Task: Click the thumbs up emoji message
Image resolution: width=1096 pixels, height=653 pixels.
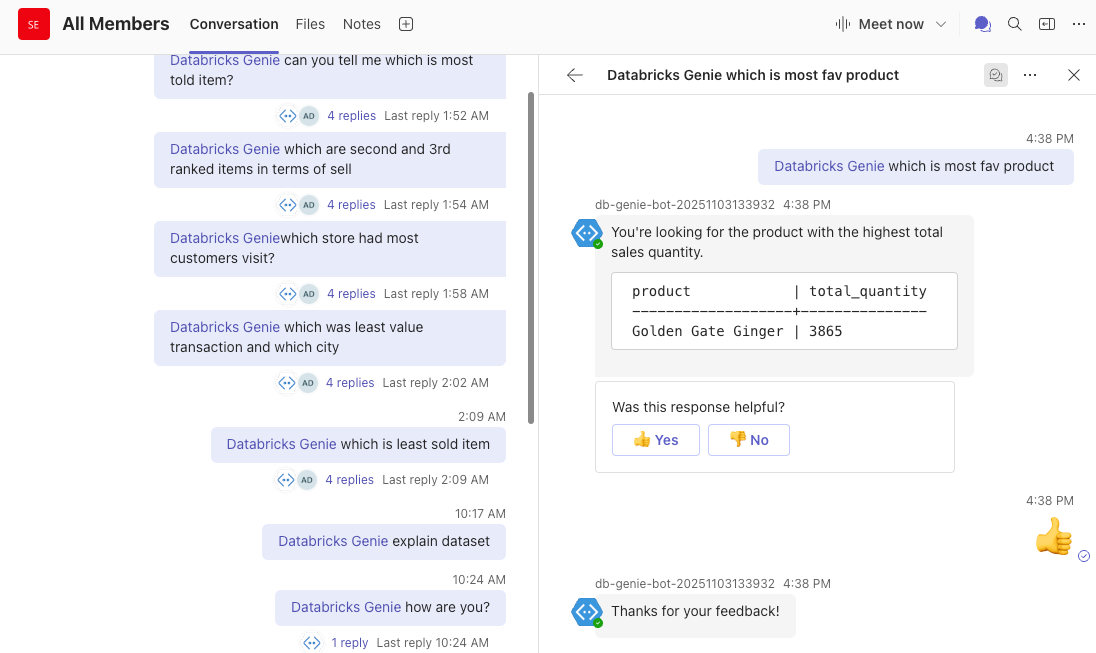Action: click(1053, 536)
